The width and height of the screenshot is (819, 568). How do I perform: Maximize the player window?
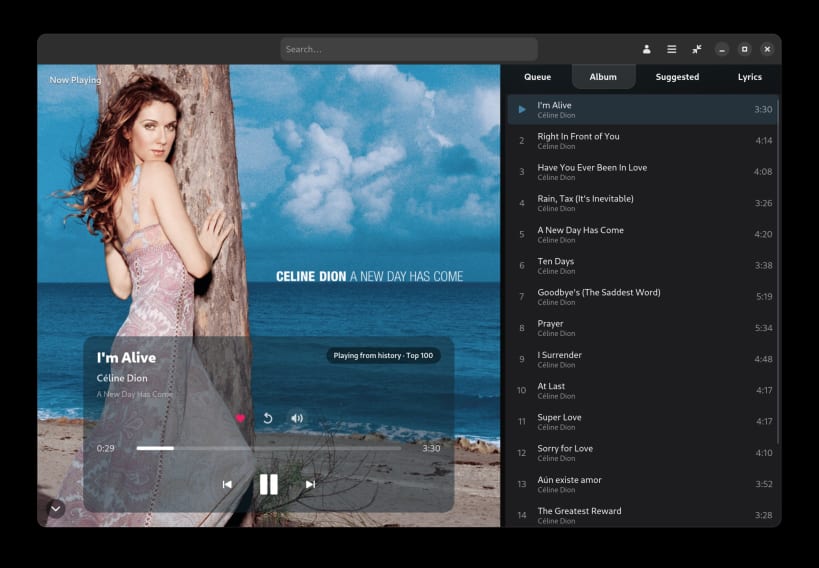(745, 49)
